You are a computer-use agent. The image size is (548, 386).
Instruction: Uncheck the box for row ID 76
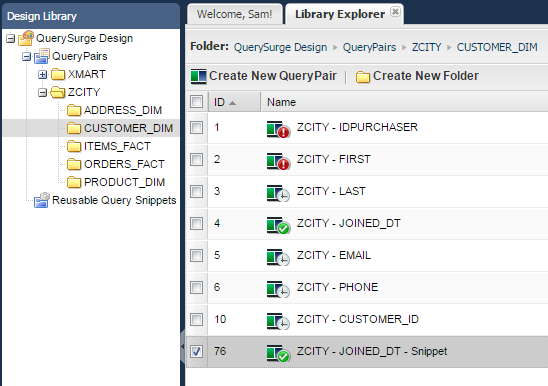pos(196,351)
